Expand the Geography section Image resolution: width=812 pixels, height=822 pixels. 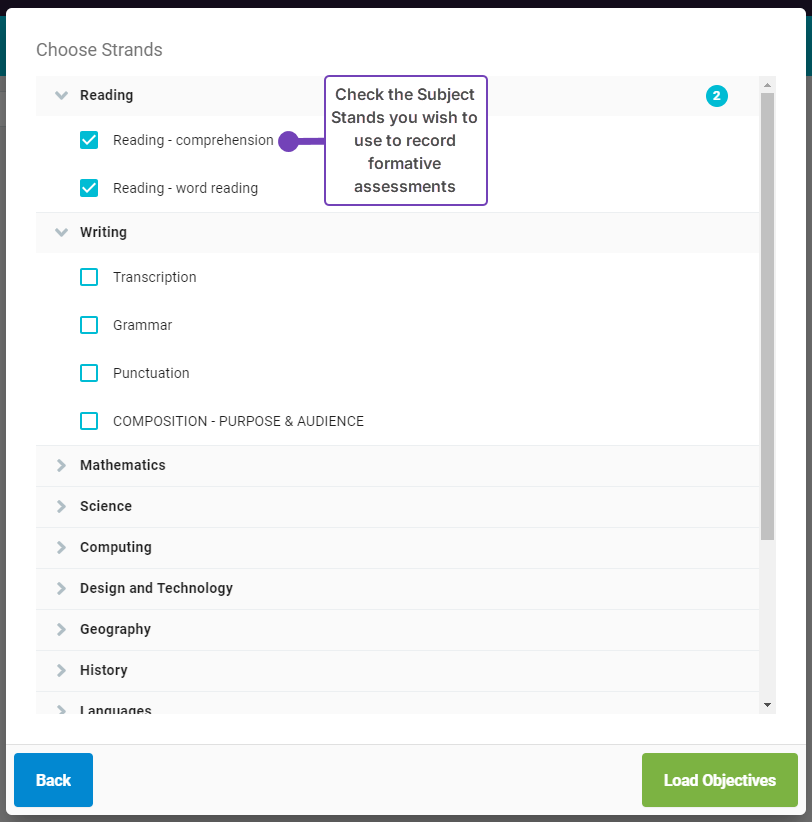61,629
